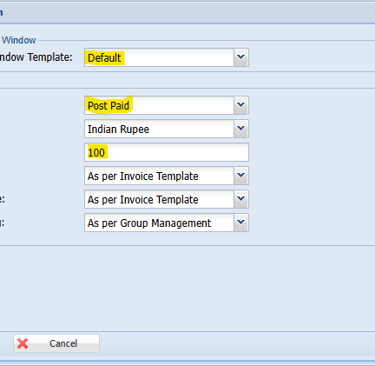The height and width of the screenshot is (366, 375).
Task: Click the blank area below Group Management field
Action: (x=187, y=288)
